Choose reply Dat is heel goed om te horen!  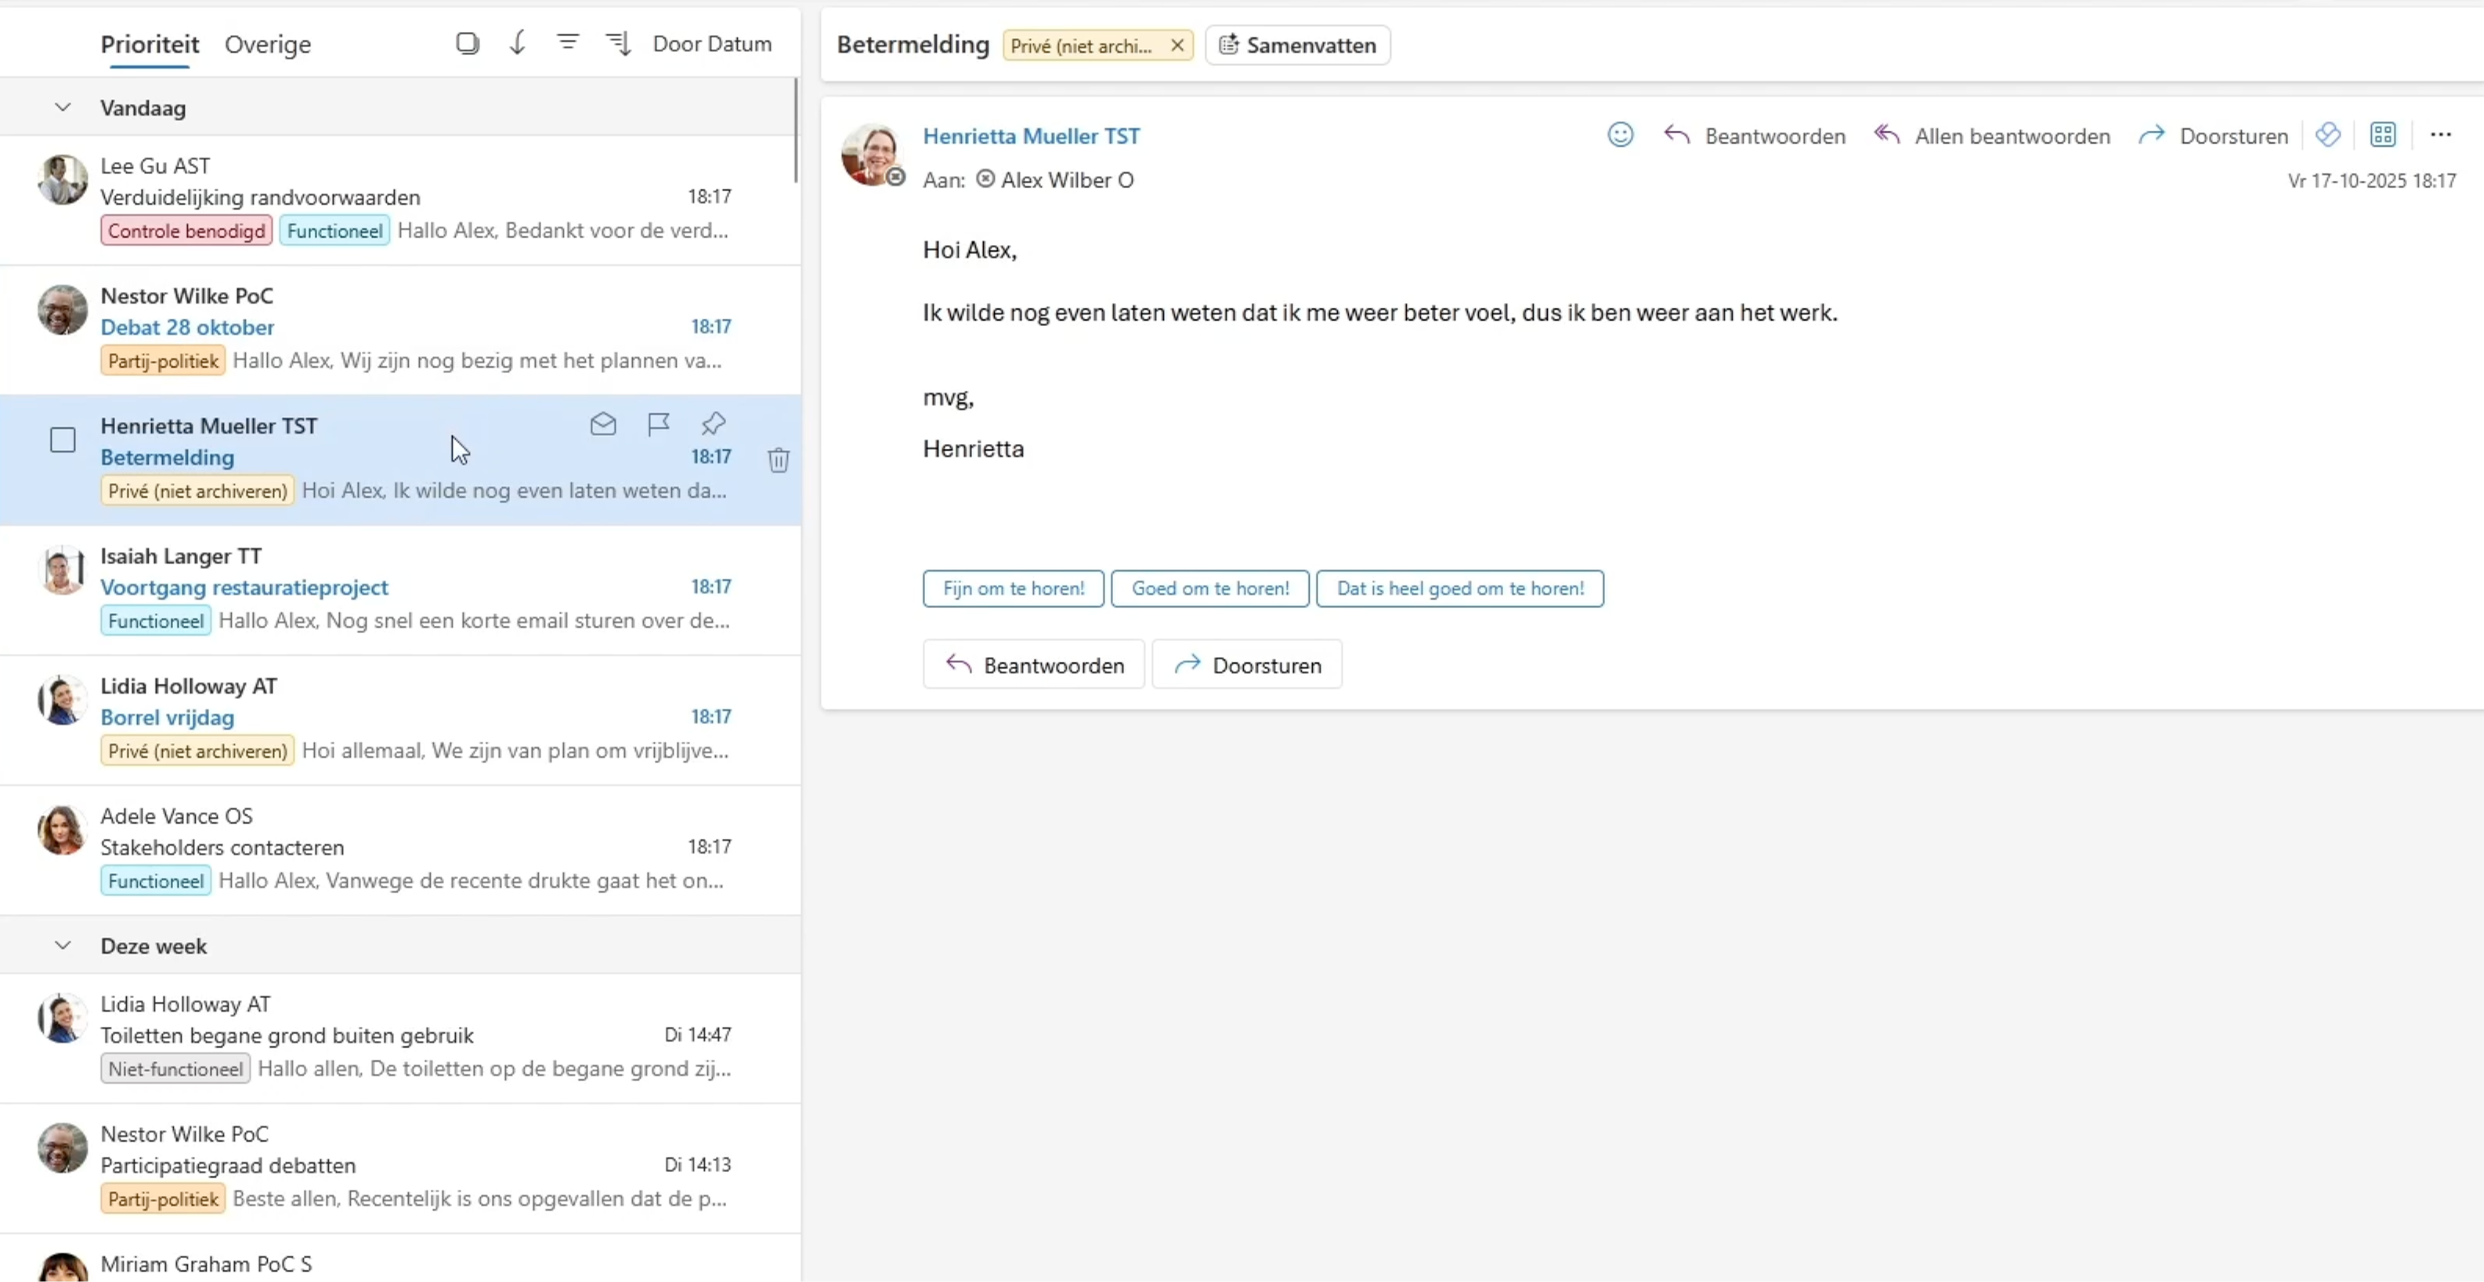pyautogui.click(x=1460, y=588)
